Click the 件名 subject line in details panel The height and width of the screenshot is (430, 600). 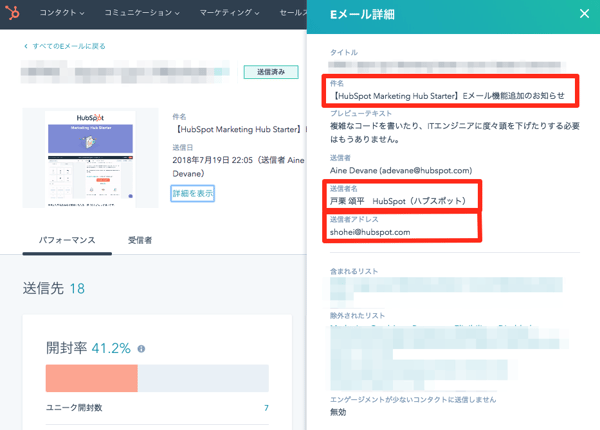(x=447, y=96)
